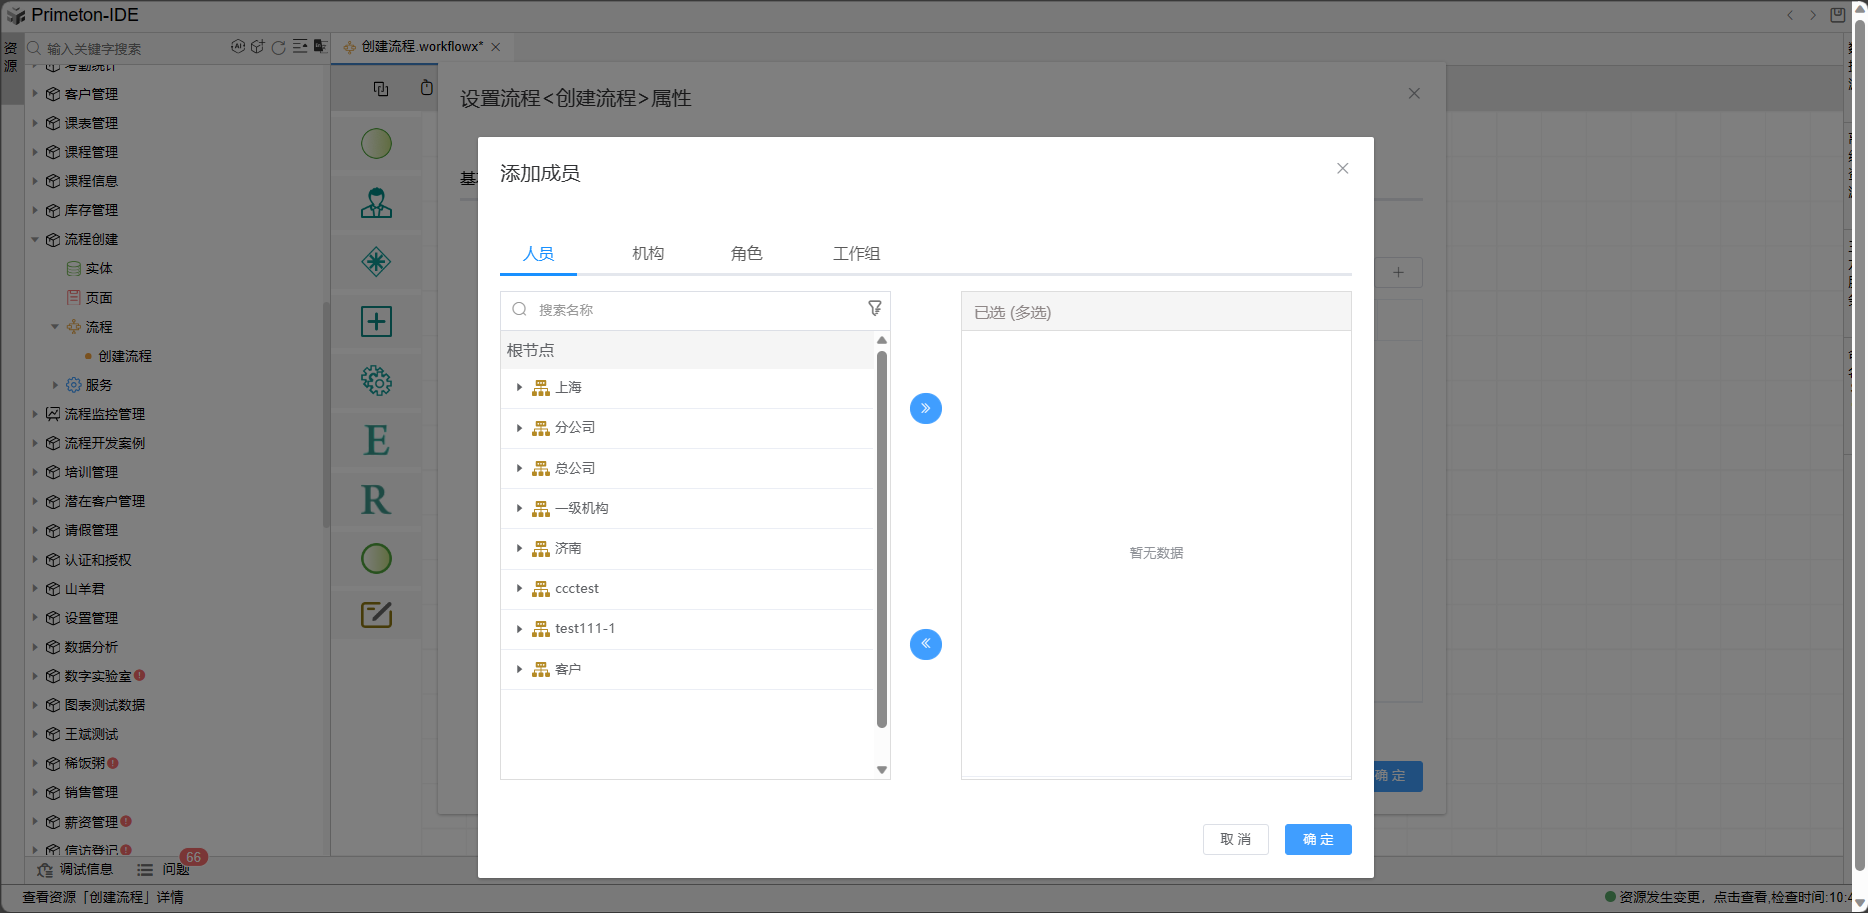Click the 上海 organization icon
The width and height of the screenshot is (1868, 913).
point(541,388)
